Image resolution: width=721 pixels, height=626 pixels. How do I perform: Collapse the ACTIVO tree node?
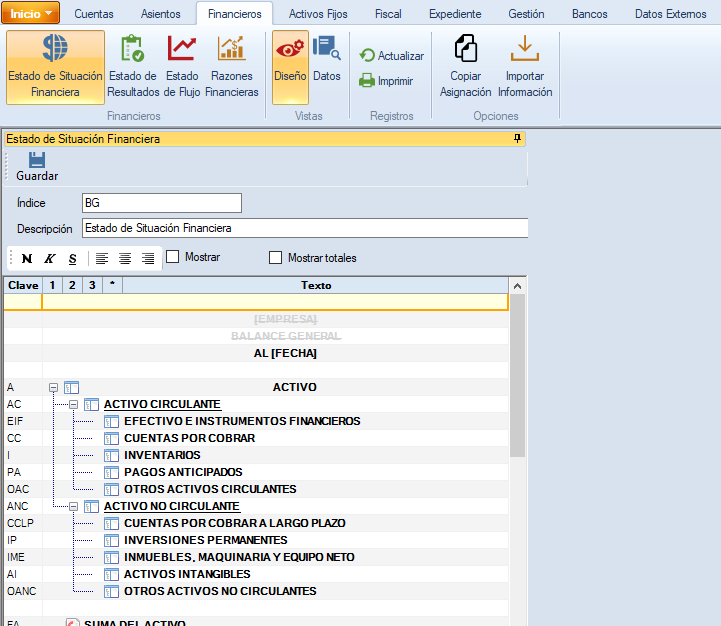(54, 387)
